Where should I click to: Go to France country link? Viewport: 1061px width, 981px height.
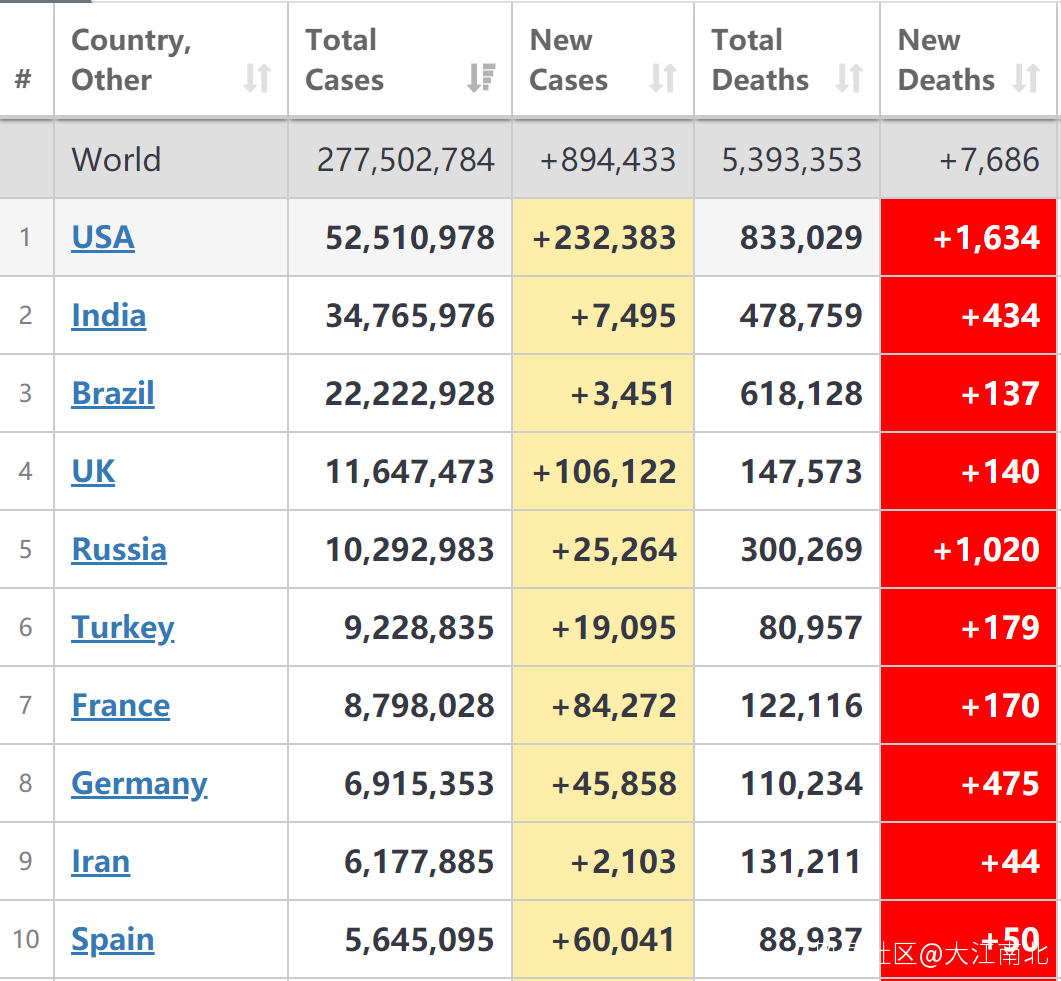(x=121, y=705)
